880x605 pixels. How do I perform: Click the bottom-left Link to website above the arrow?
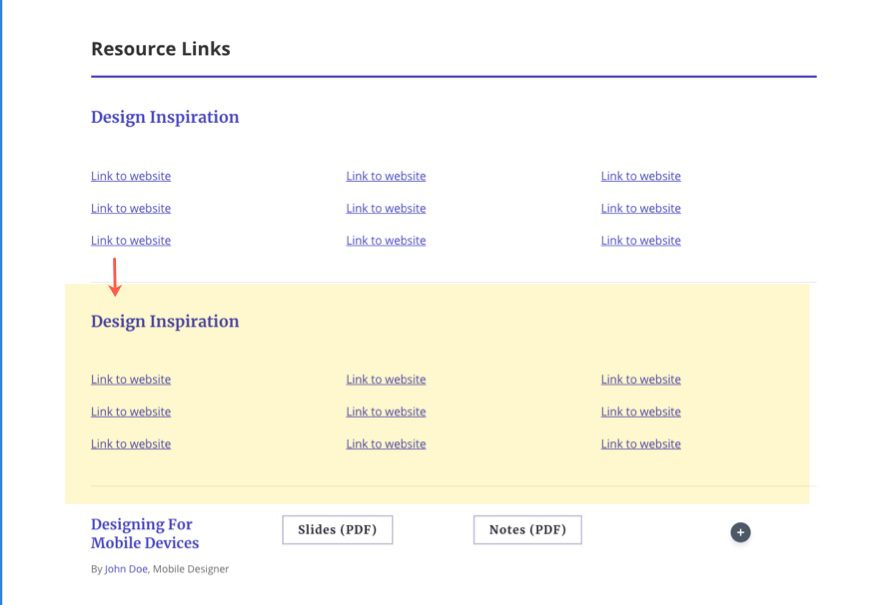pos(130,240)
